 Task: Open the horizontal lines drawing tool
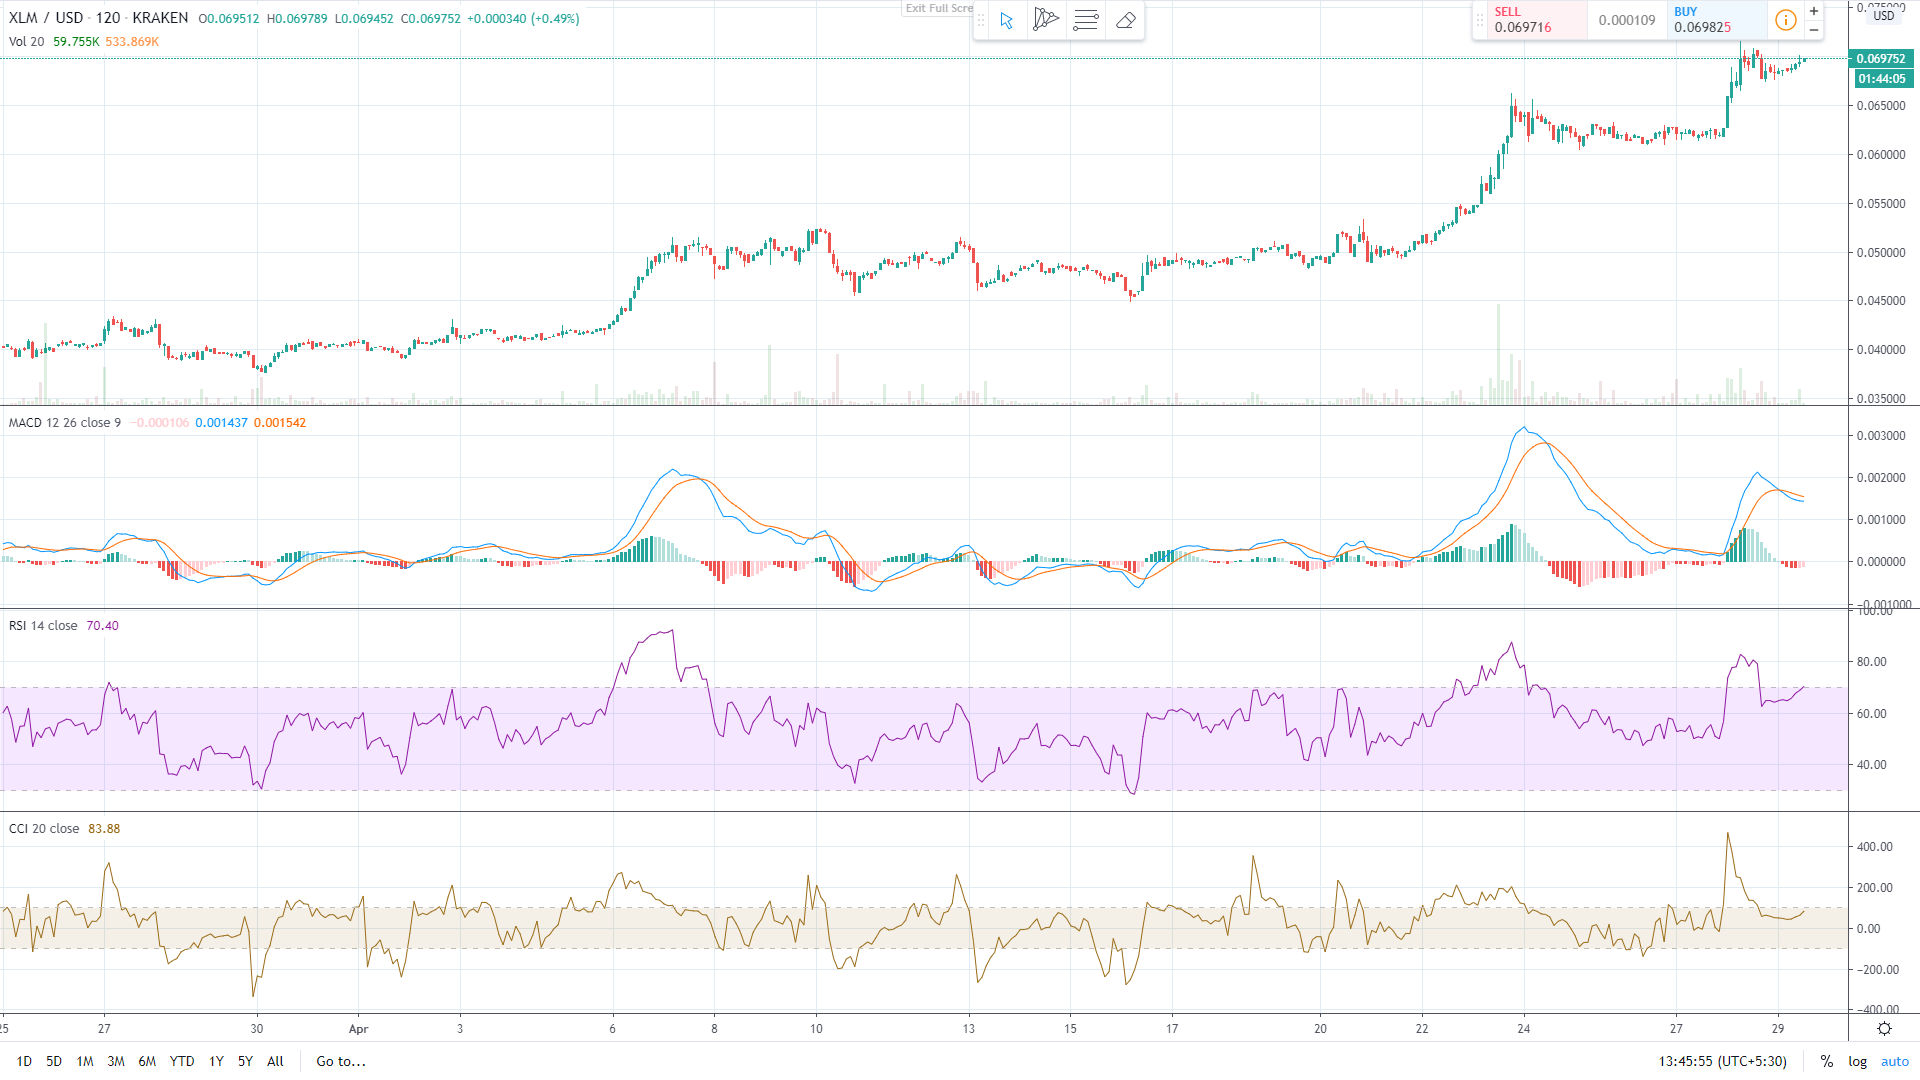[x=1086, y=20]
